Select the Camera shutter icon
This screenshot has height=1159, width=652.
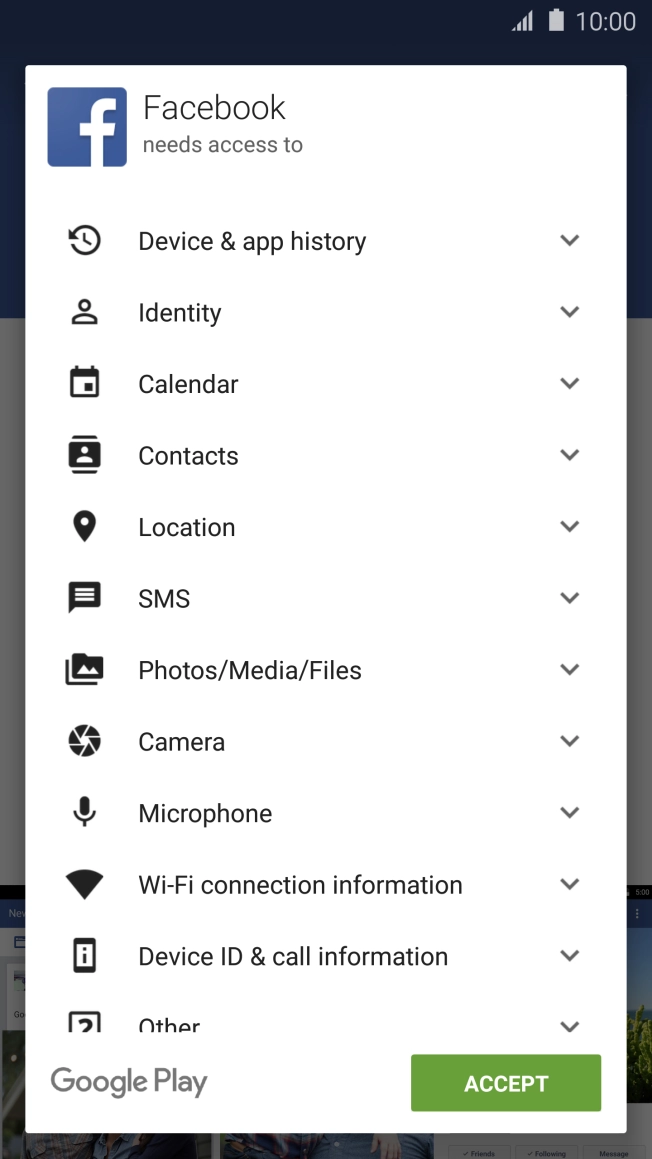tap(85, 741)
